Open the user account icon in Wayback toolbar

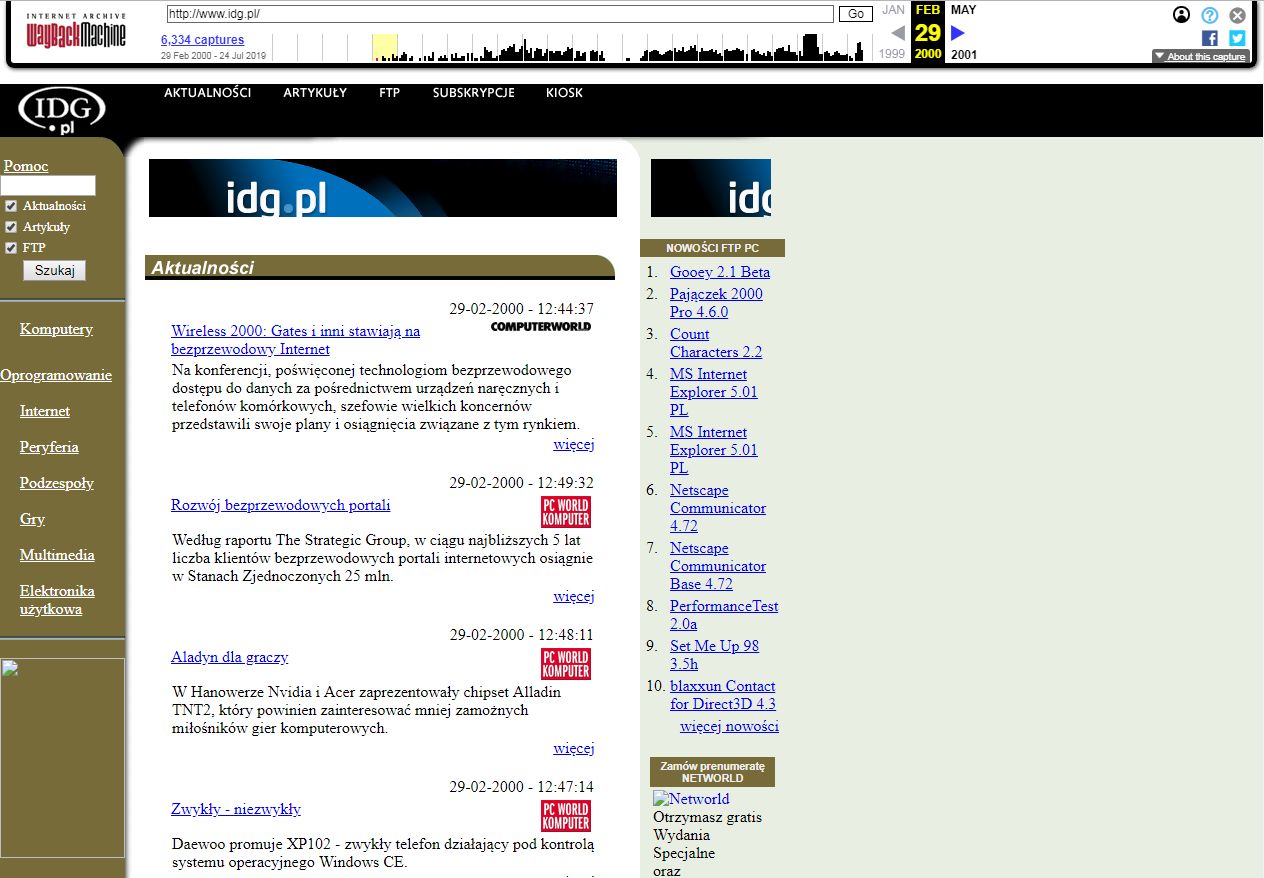tap(1182, 15)
